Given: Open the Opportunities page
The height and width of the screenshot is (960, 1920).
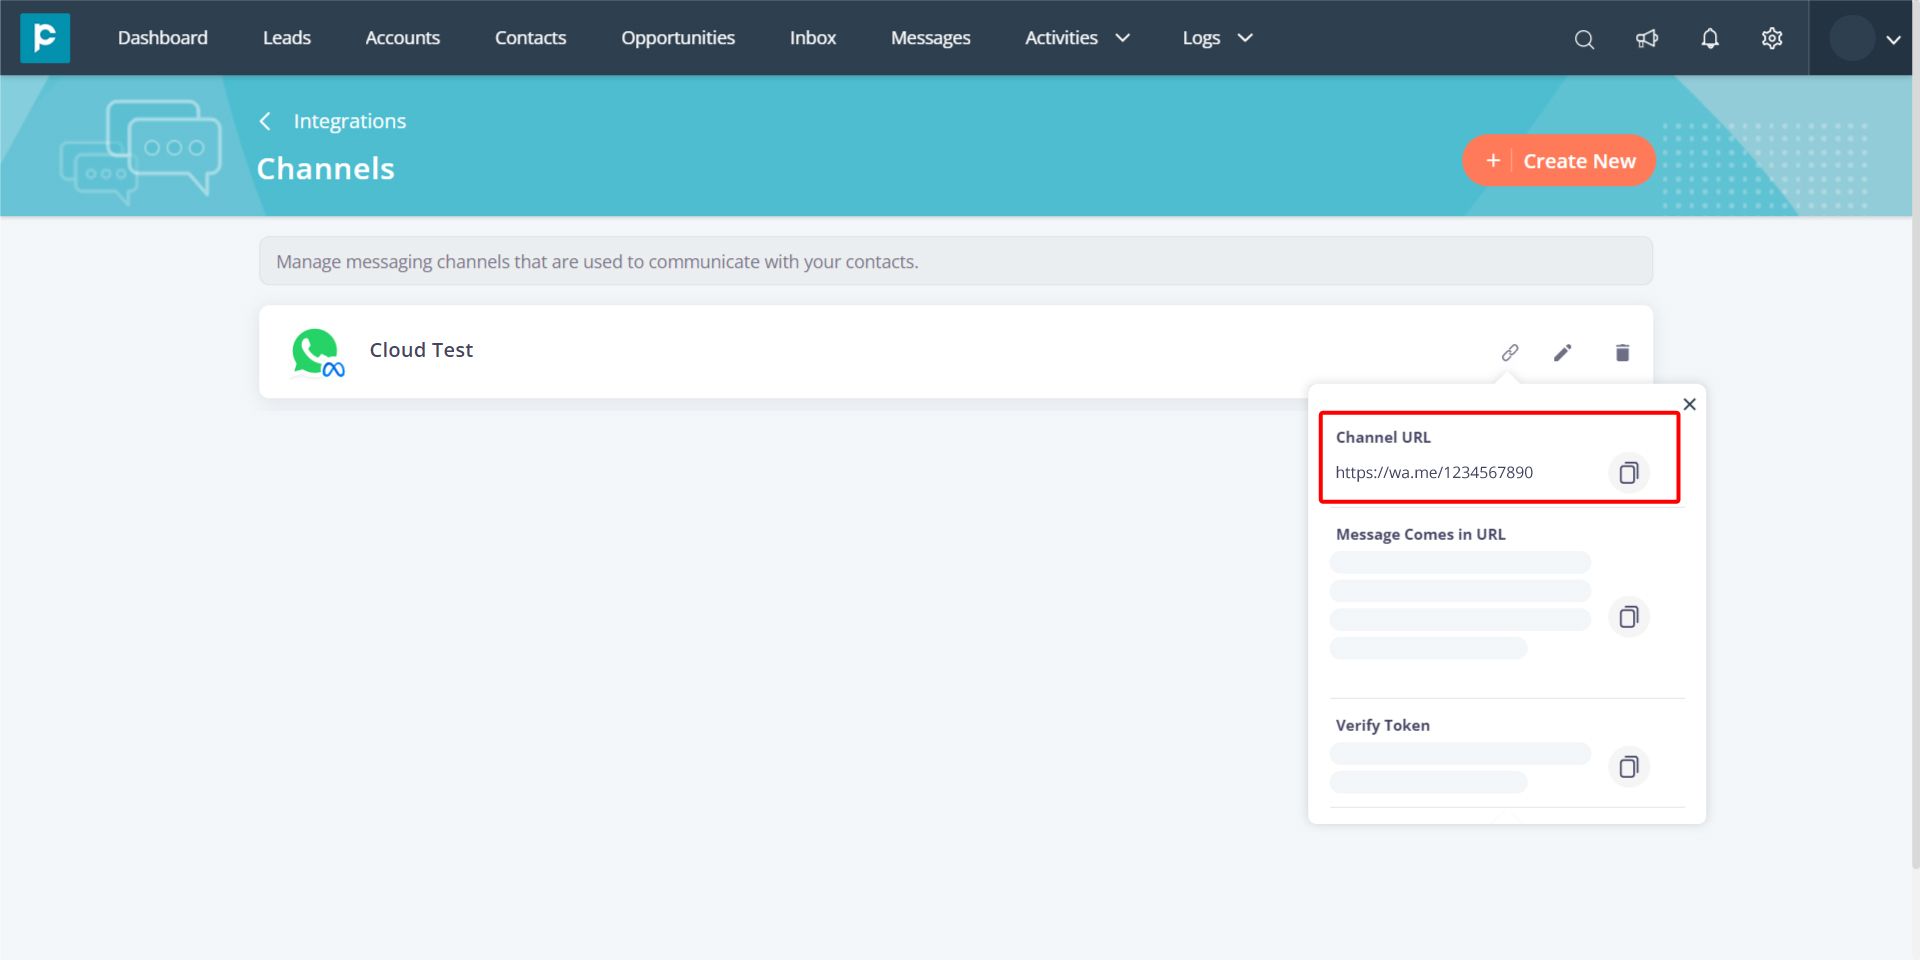Looking at the screenshot, I should tap(678, 38).
